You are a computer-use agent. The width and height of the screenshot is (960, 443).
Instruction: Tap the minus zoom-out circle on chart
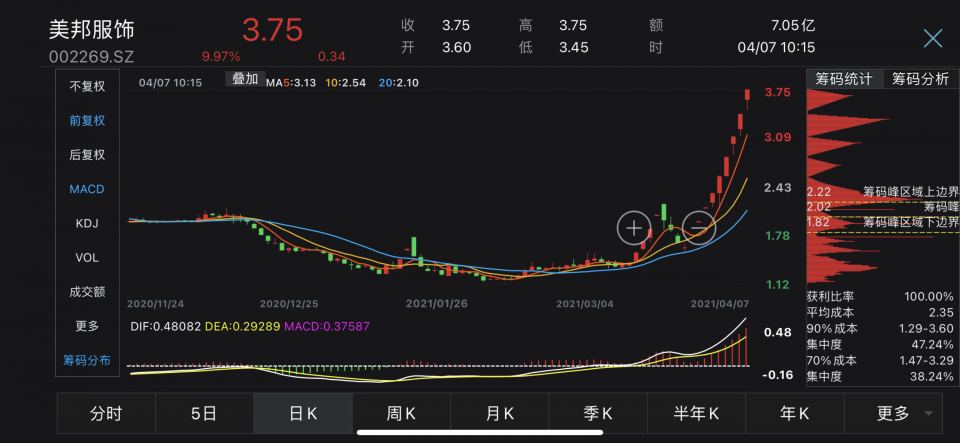point(699,228)
